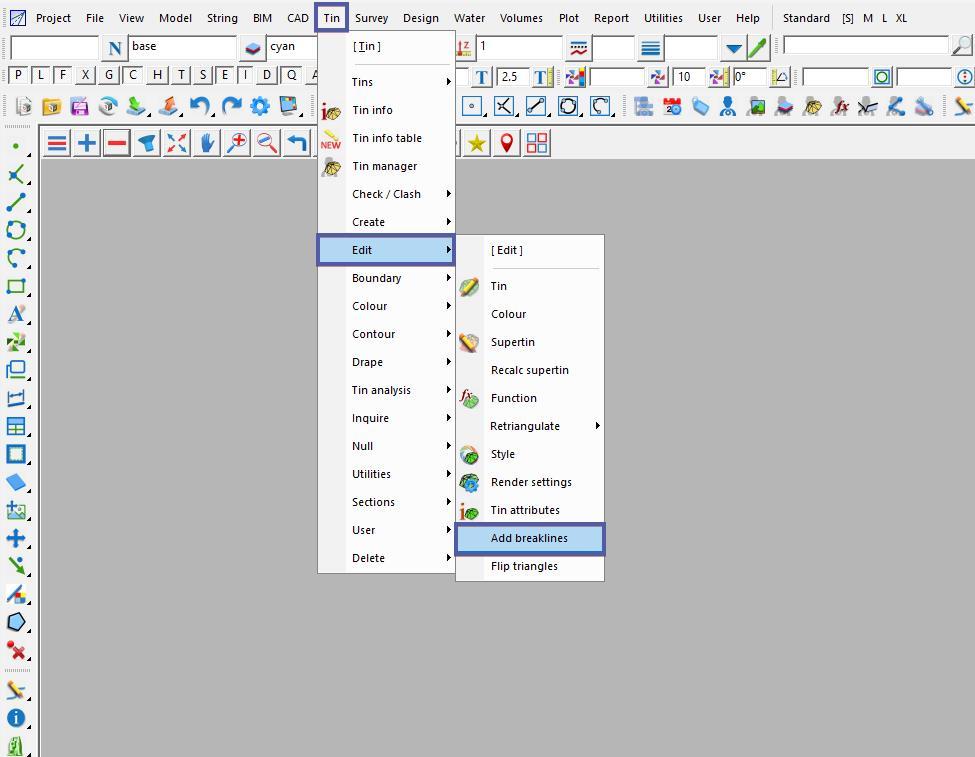Click the red map pin icon
Screen dimensions: 975x757
click(507, 144)
